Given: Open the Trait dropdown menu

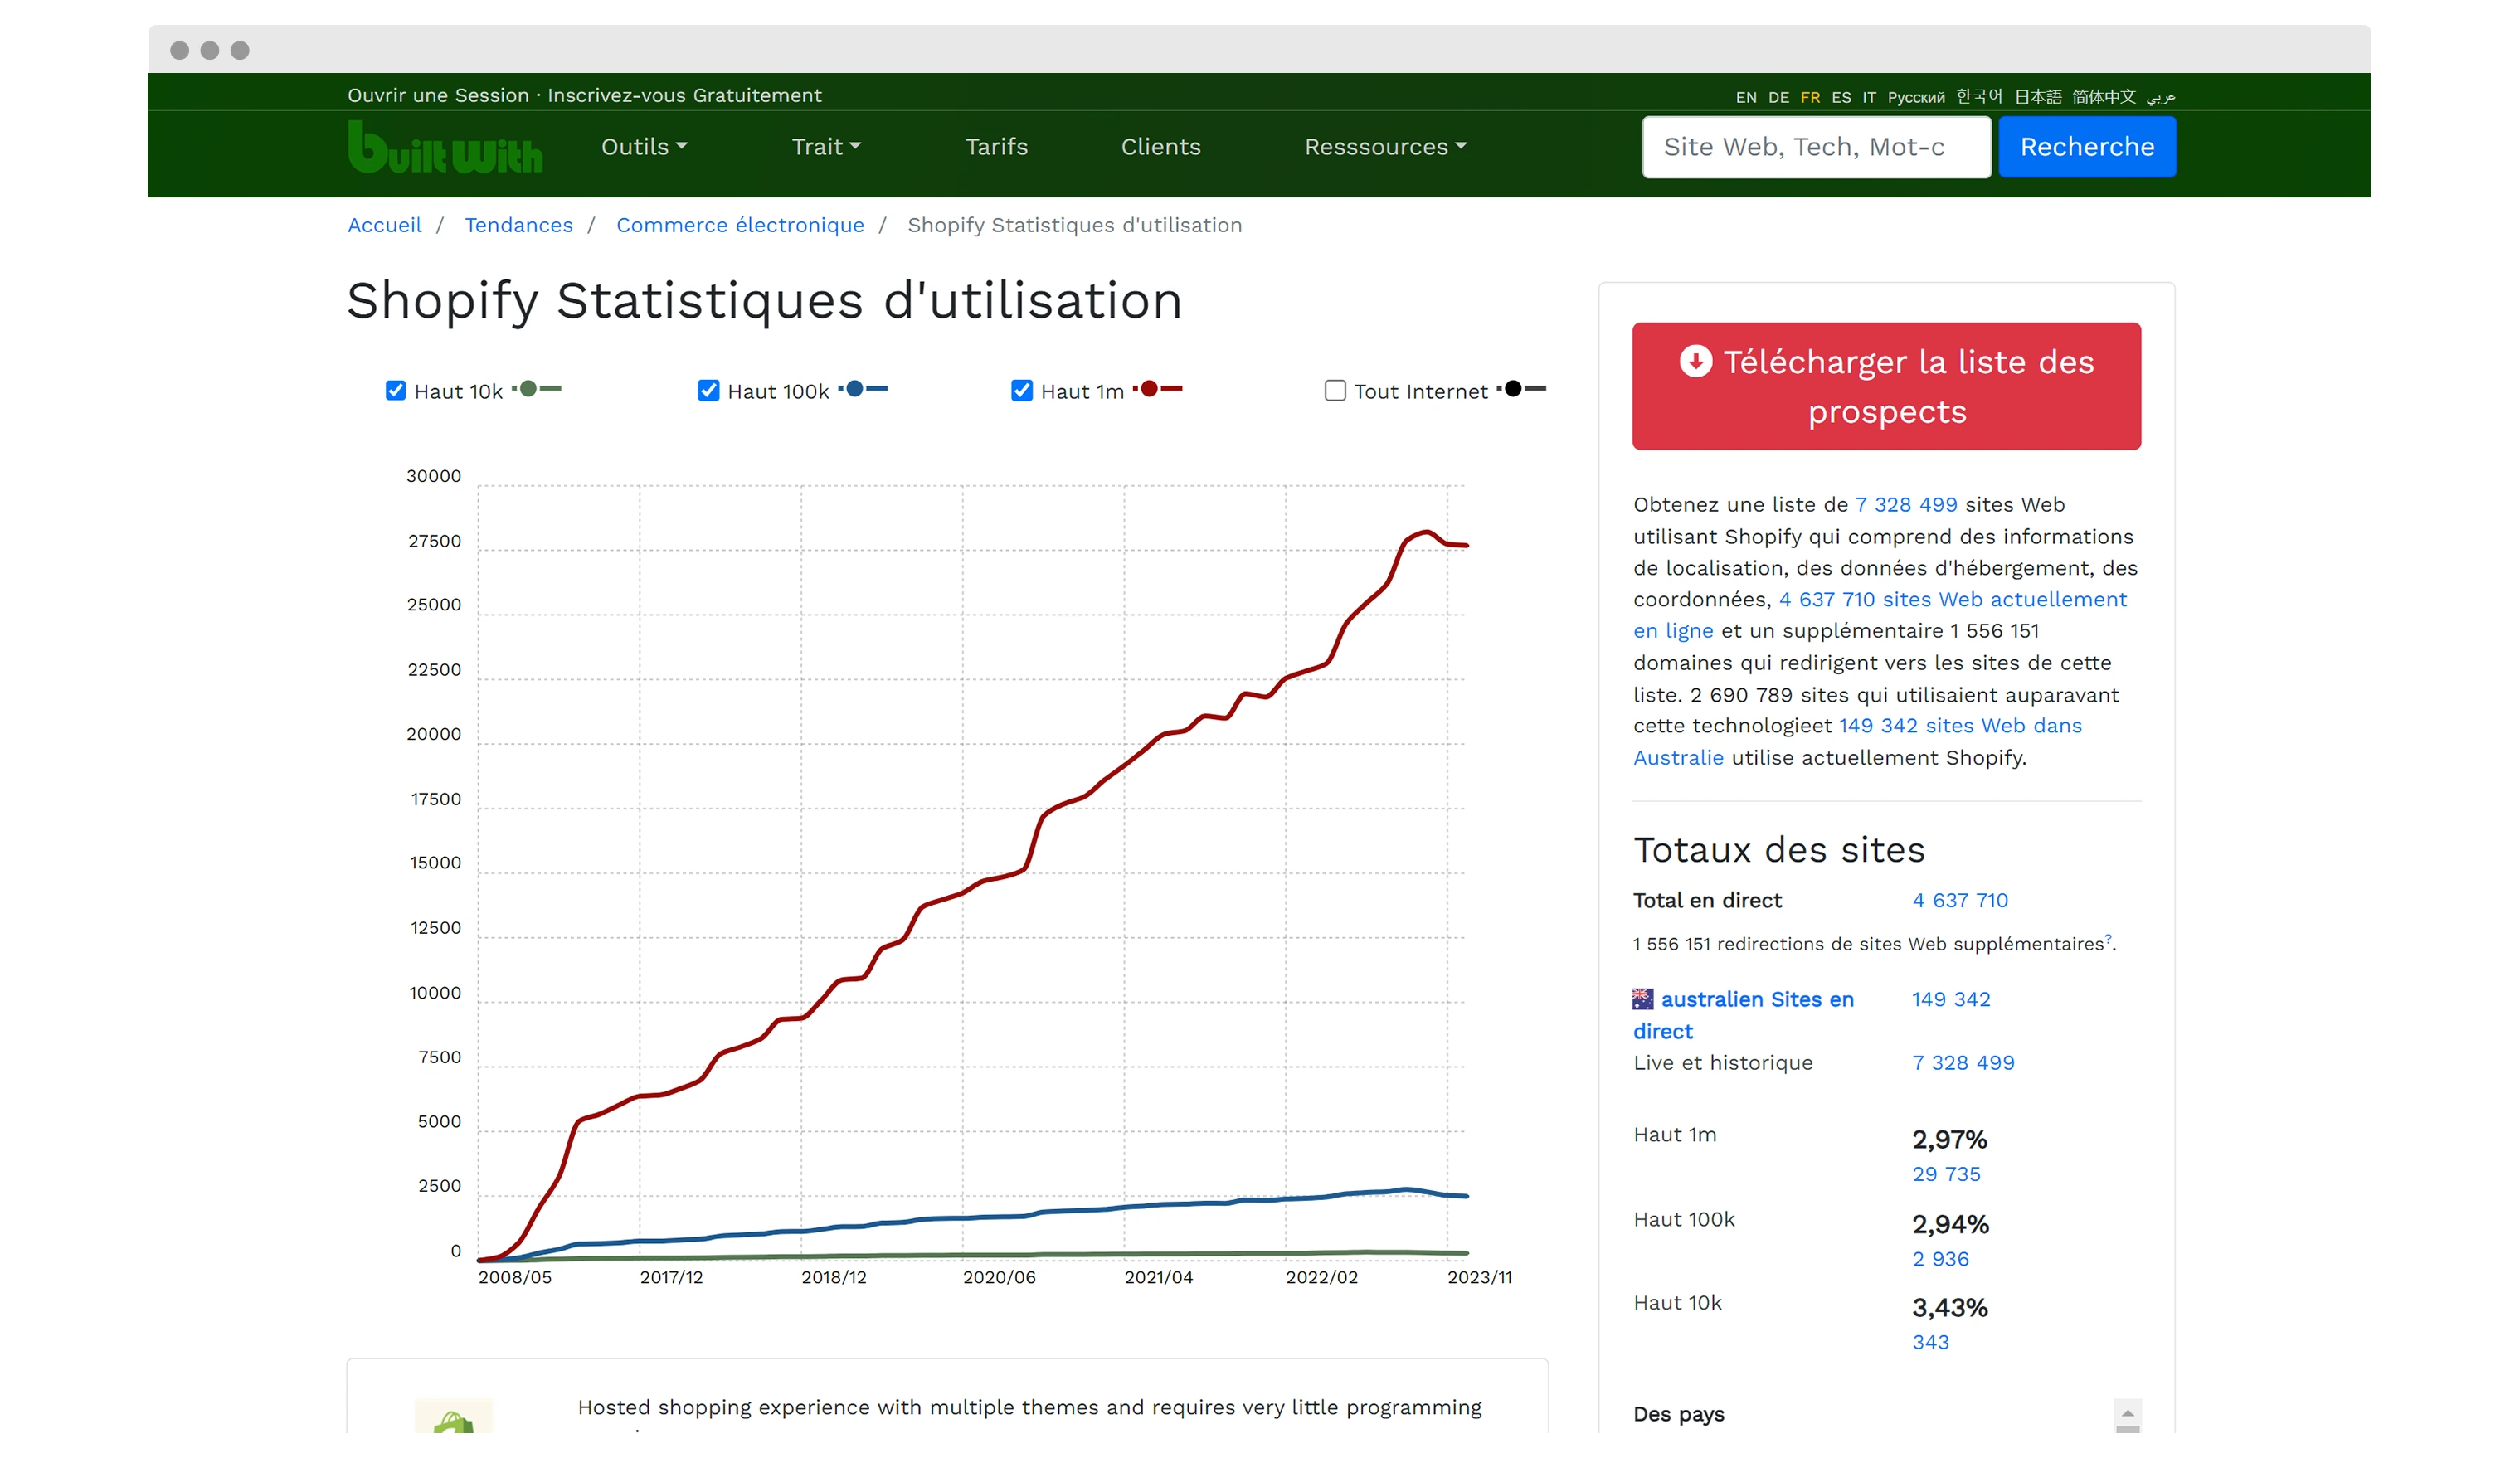Looking at the screenshot, I should tap(826, 147).
